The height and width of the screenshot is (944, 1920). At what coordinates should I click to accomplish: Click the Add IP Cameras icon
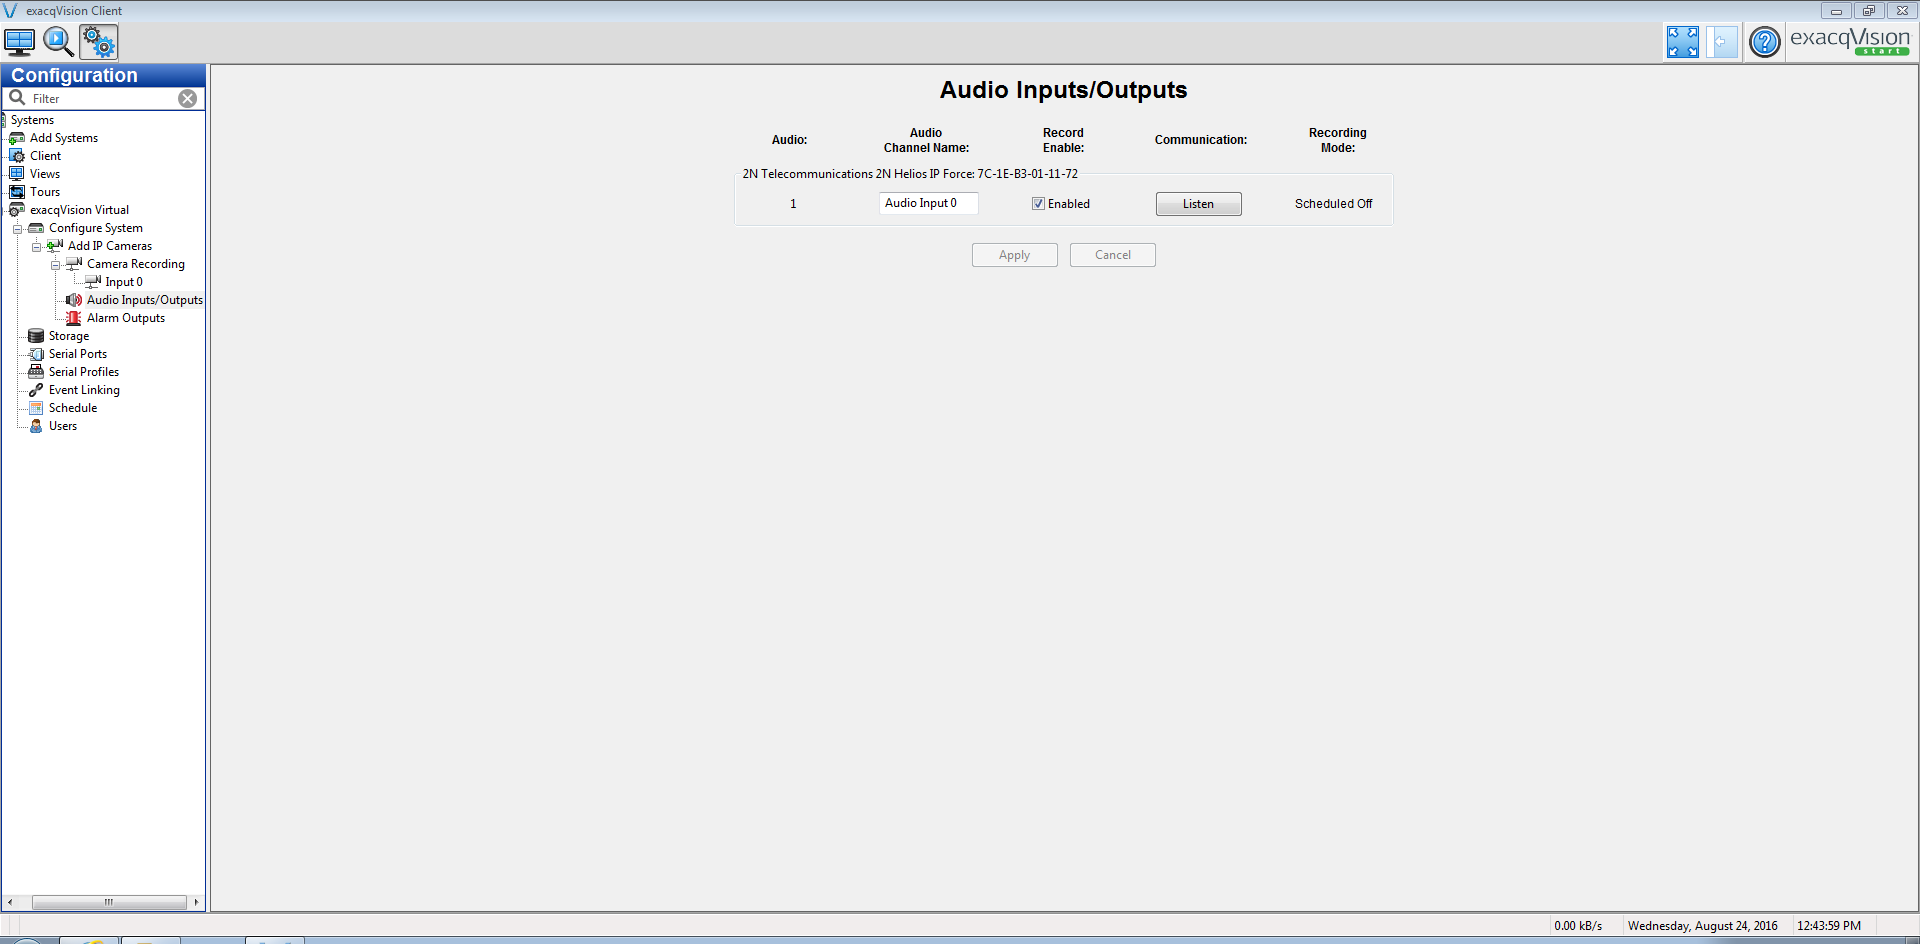55,246
